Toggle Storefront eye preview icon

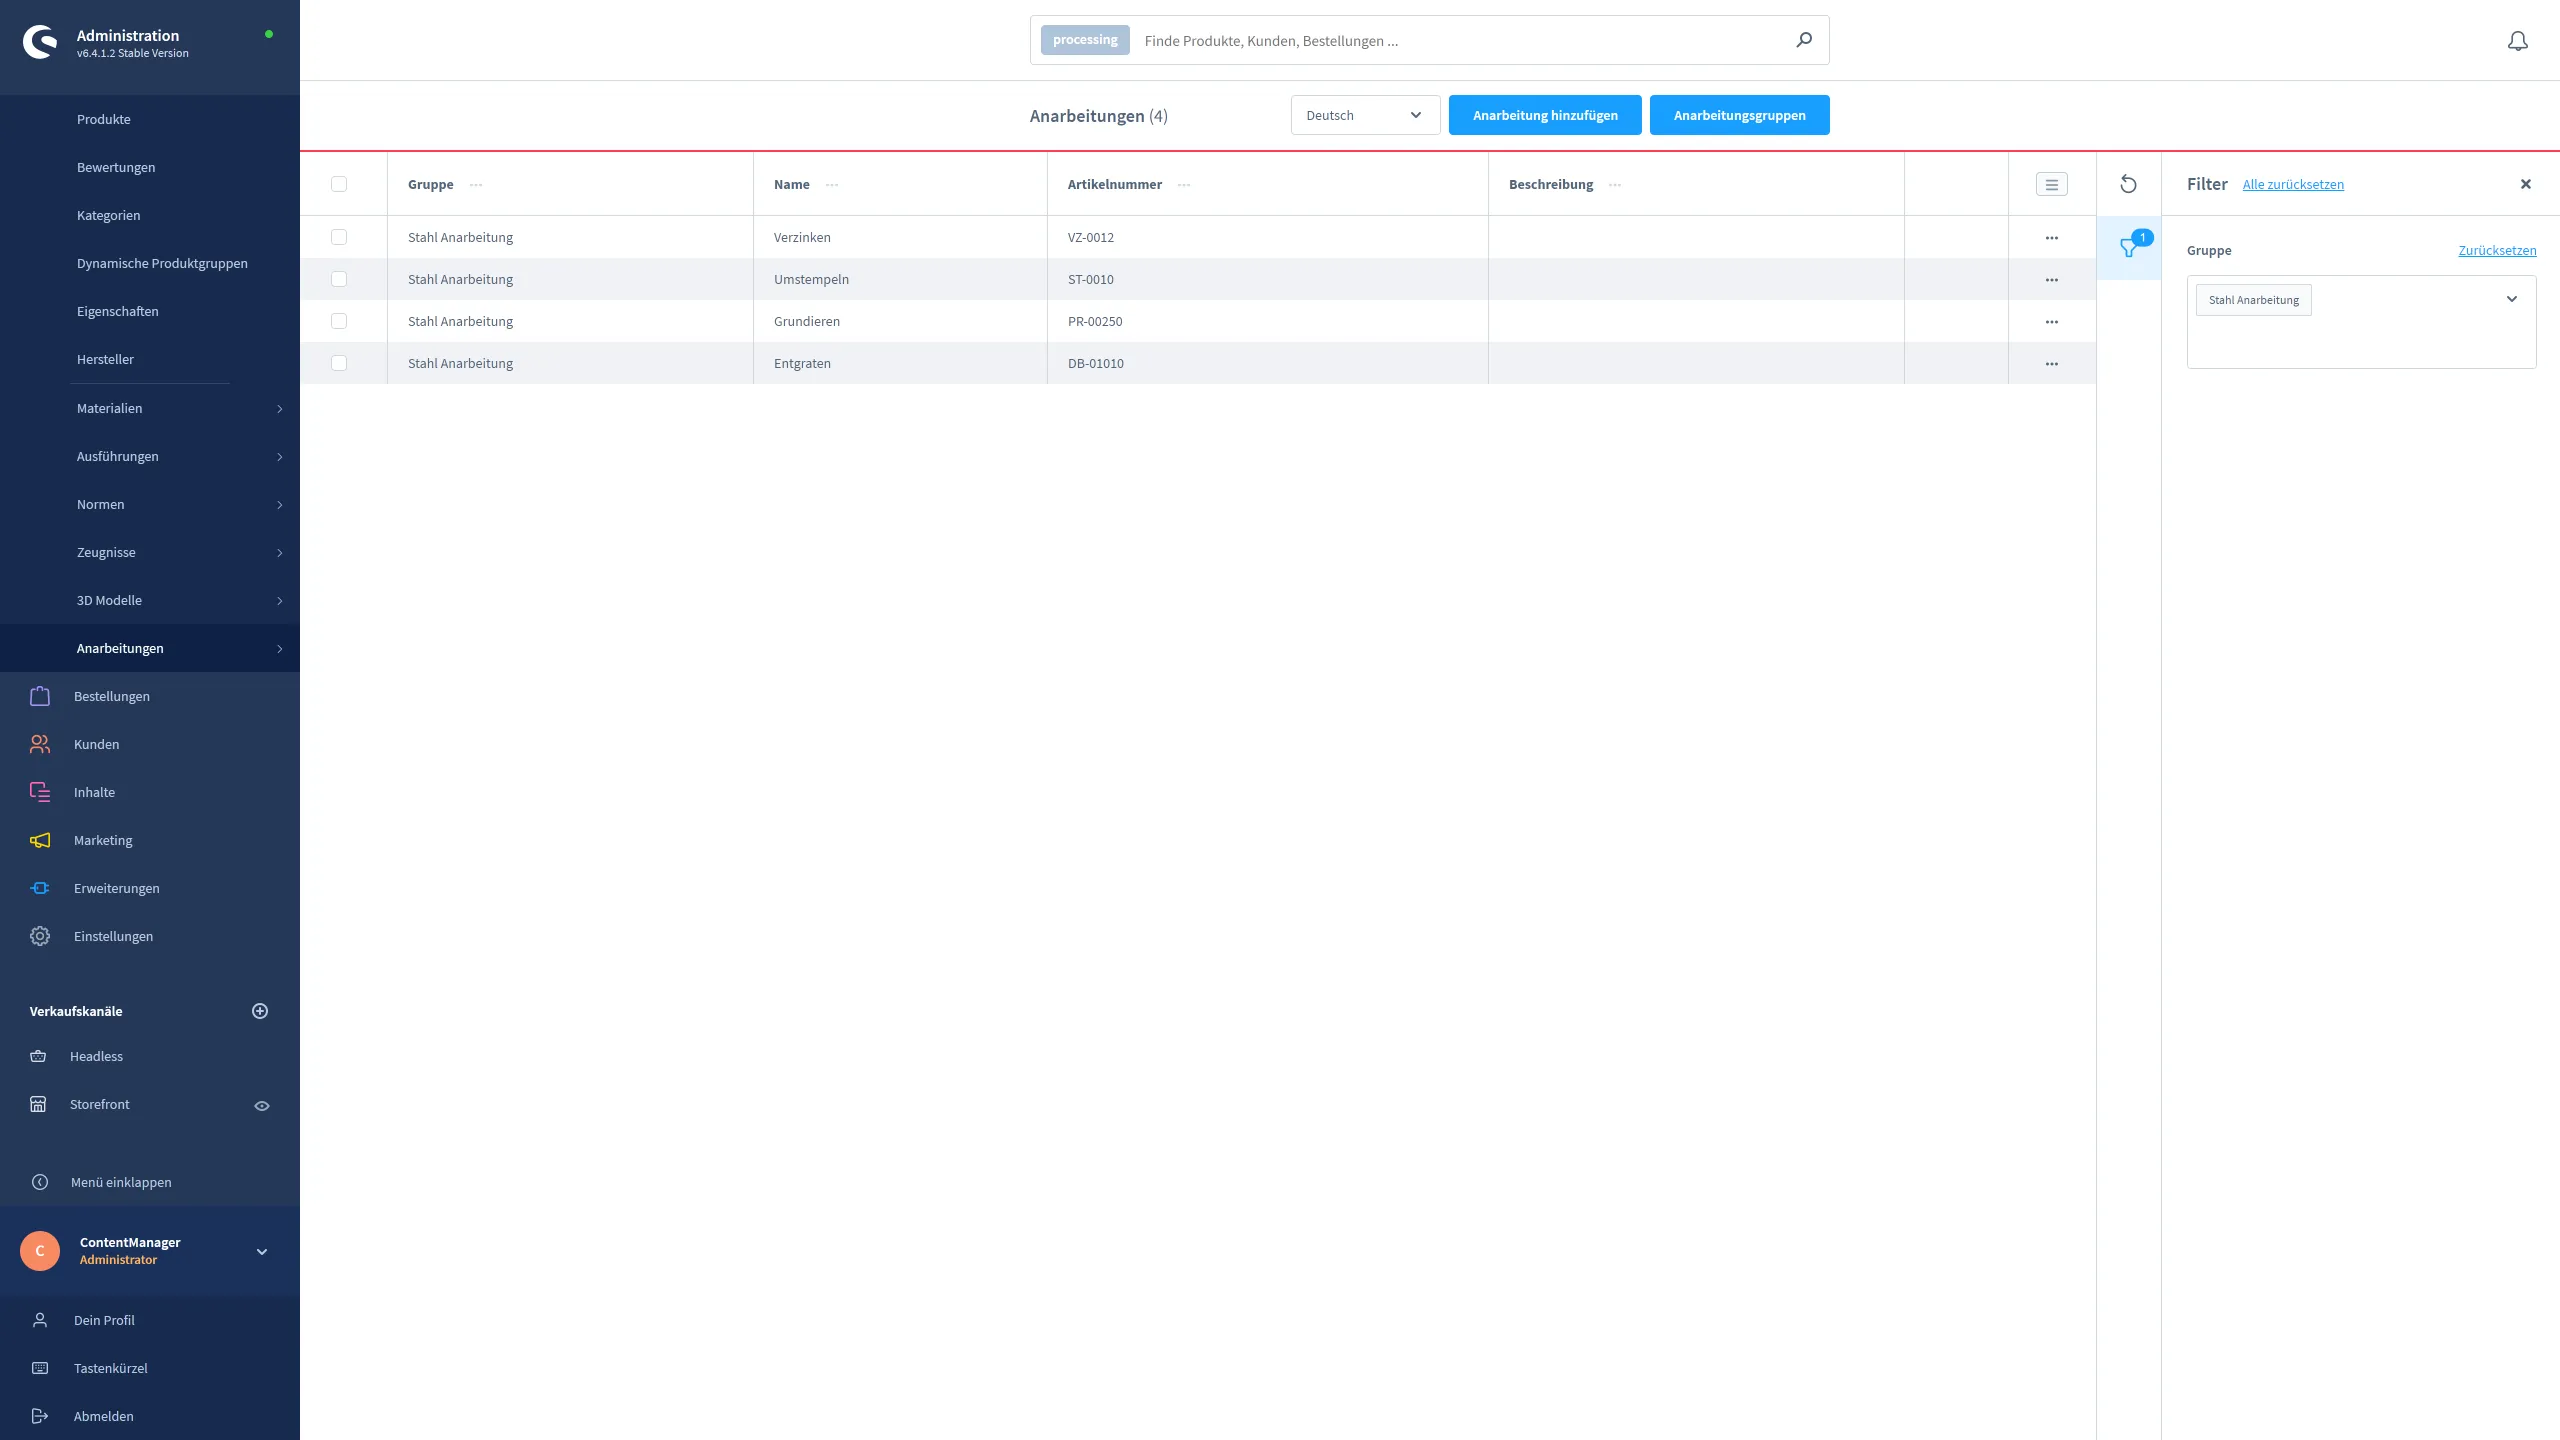[262, 1106]
